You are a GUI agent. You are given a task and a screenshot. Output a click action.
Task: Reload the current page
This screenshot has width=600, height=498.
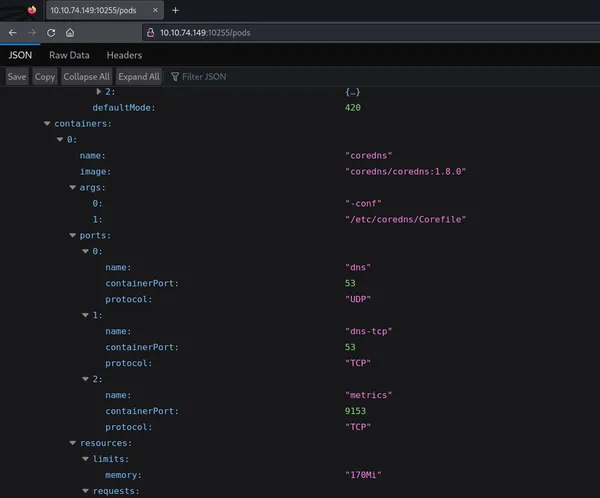click(x=51, y=32)
